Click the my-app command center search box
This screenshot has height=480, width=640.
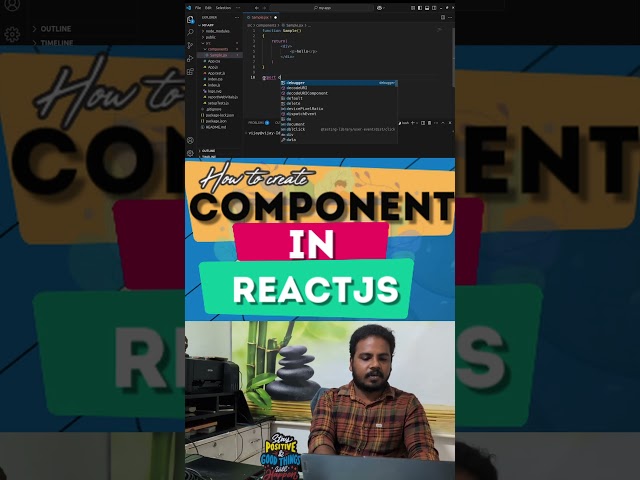tap(322, 8)
